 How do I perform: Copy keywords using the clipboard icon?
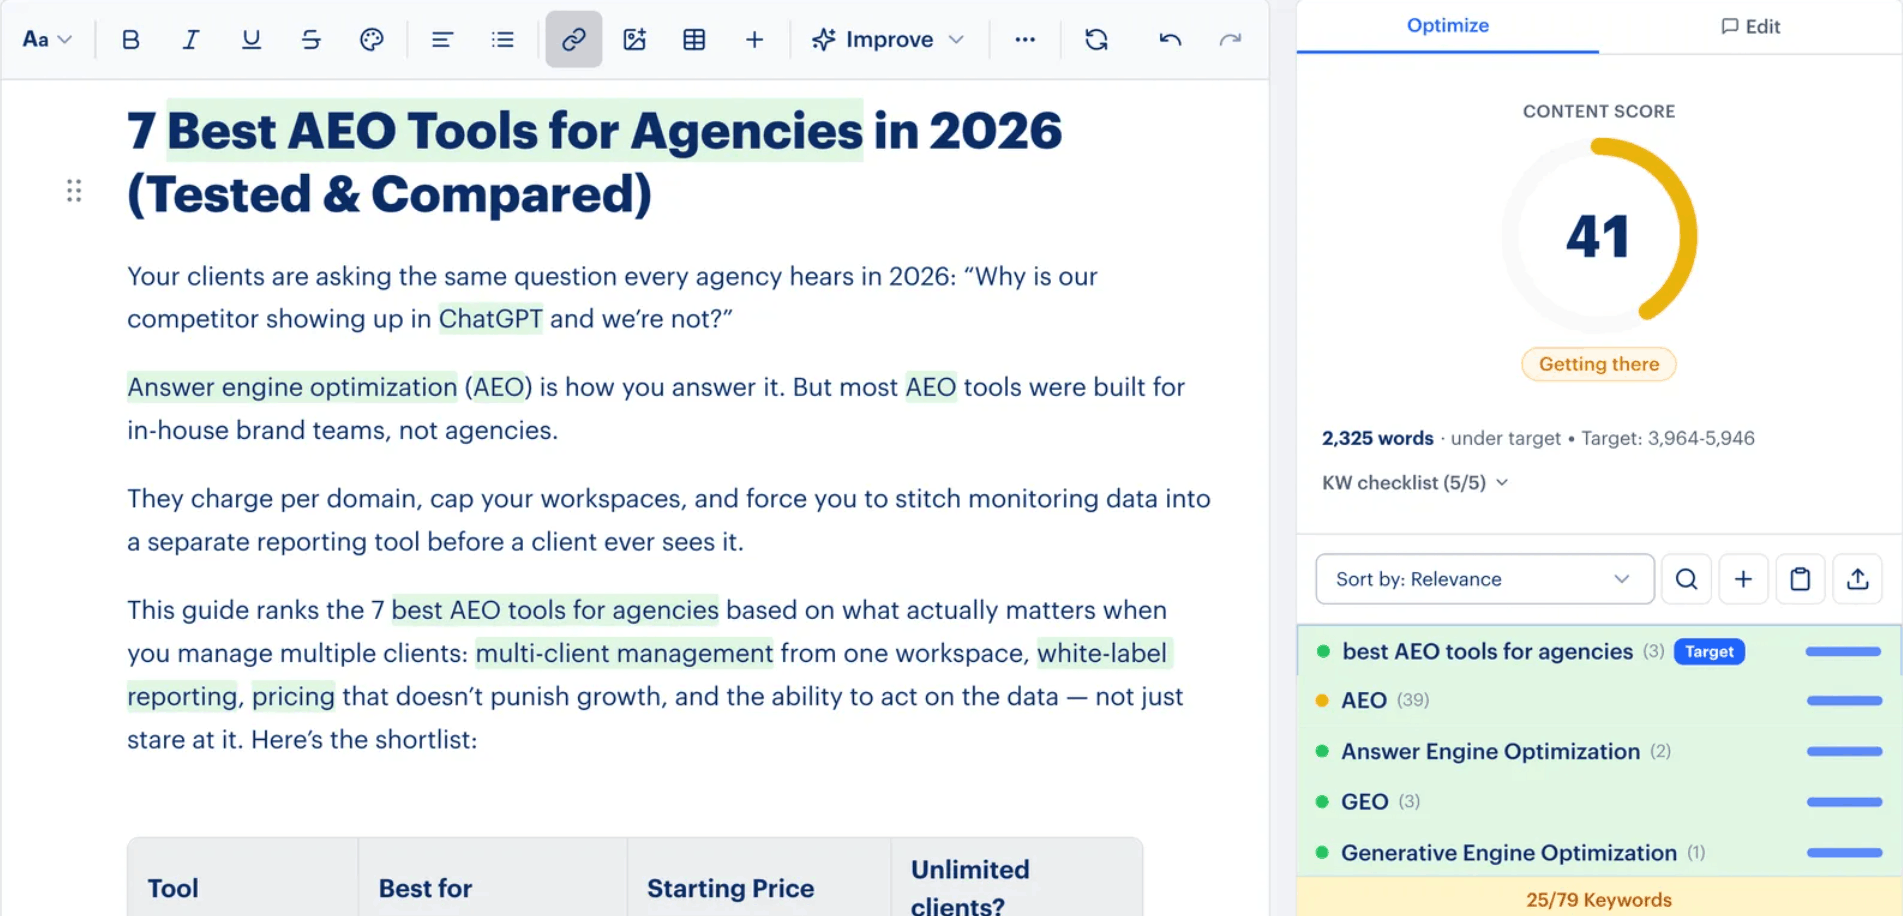tap(1800, 579)
